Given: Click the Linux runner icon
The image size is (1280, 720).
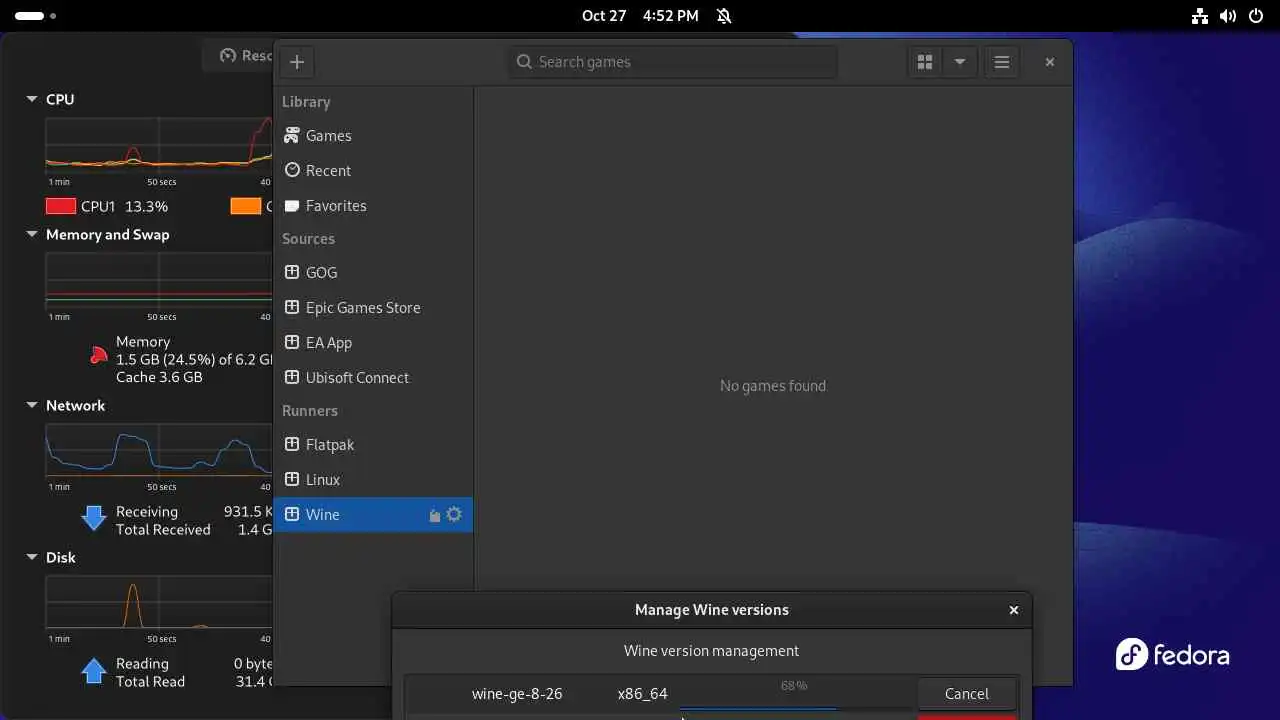Looking at the screenshot, I should (x=292, y=479).
